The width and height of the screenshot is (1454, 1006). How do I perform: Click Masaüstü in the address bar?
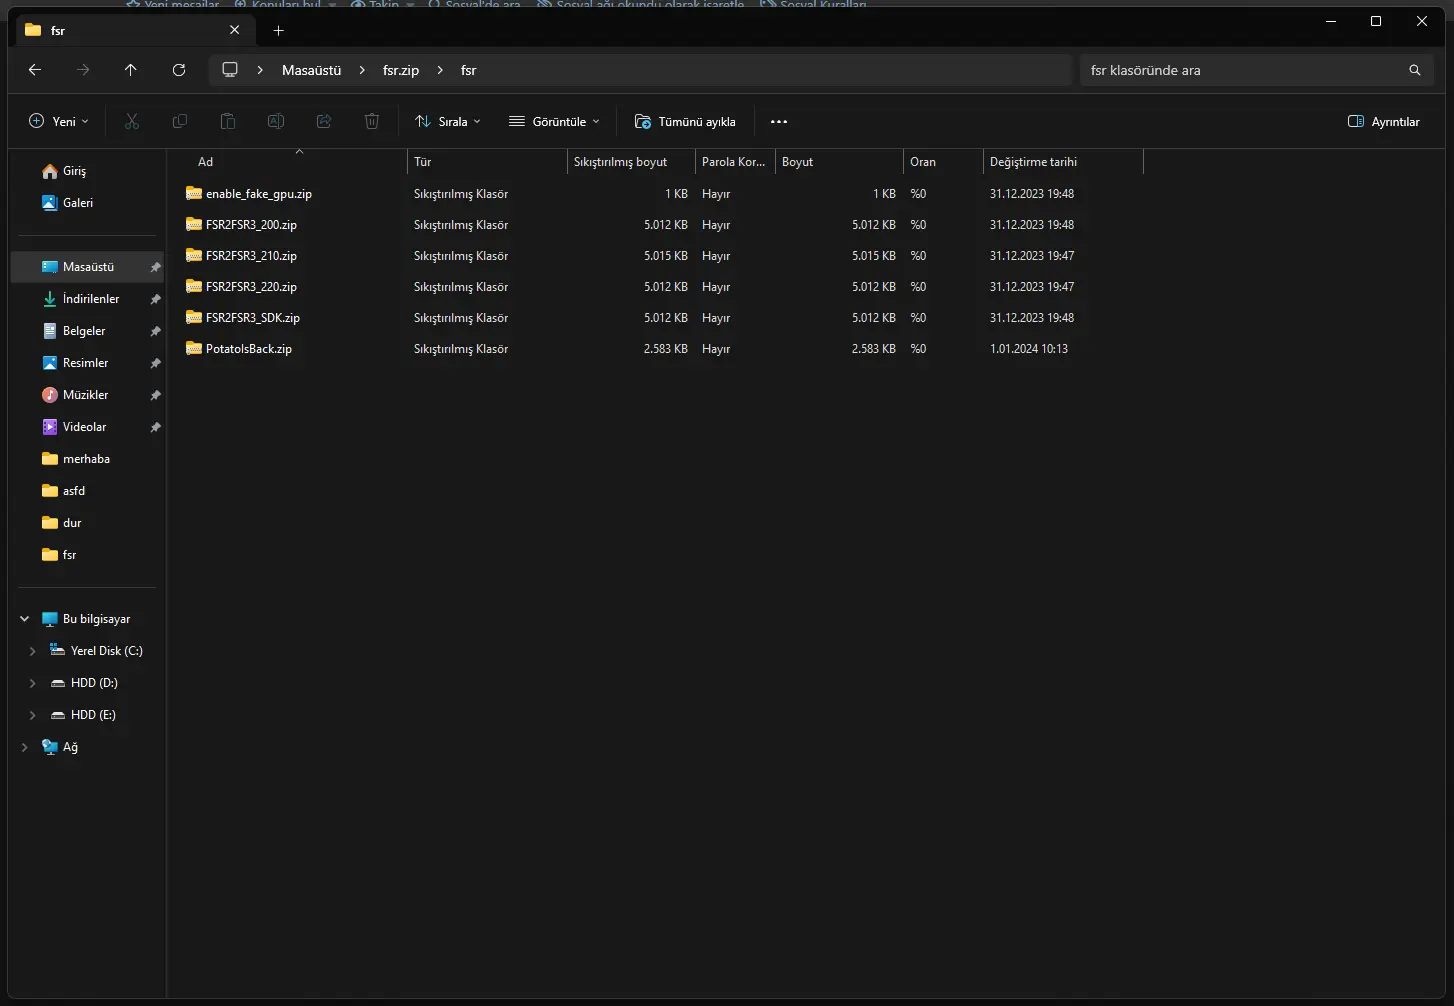(312, 70)
